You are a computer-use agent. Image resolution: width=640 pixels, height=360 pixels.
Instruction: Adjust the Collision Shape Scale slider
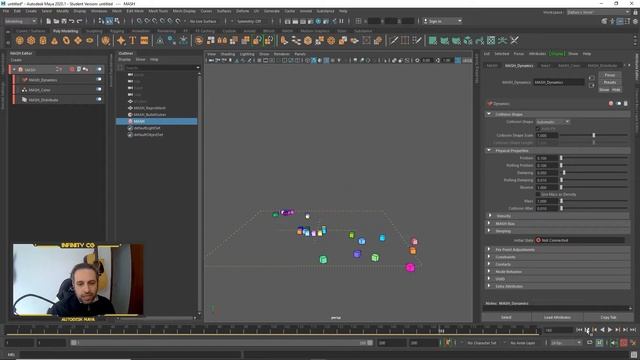594,136
